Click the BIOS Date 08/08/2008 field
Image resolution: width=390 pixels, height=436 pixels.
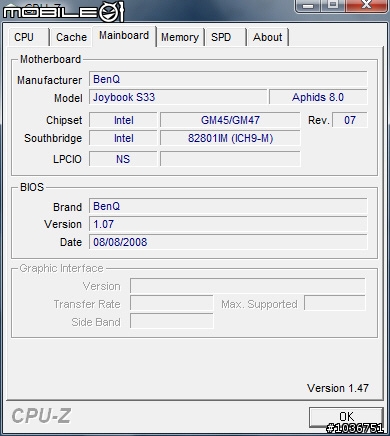228,242
